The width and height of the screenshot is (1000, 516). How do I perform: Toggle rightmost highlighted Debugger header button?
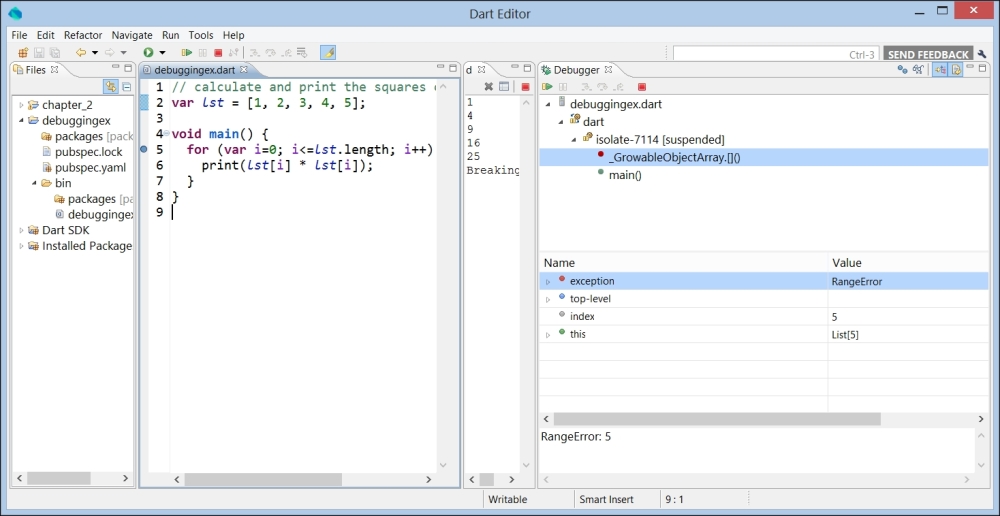click(x=956, y=70)
